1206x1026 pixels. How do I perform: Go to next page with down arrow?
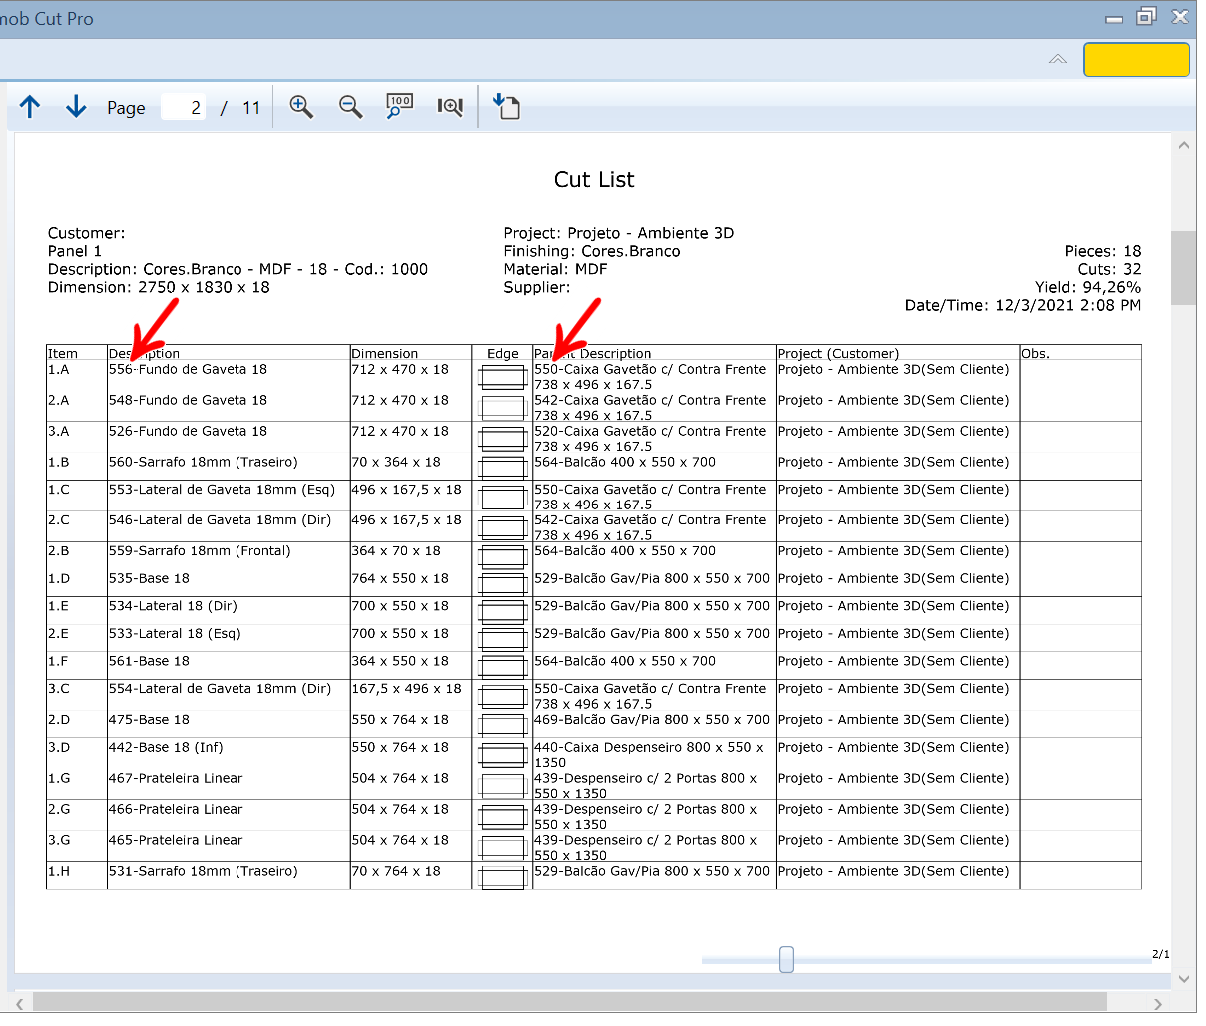[76, 107]
